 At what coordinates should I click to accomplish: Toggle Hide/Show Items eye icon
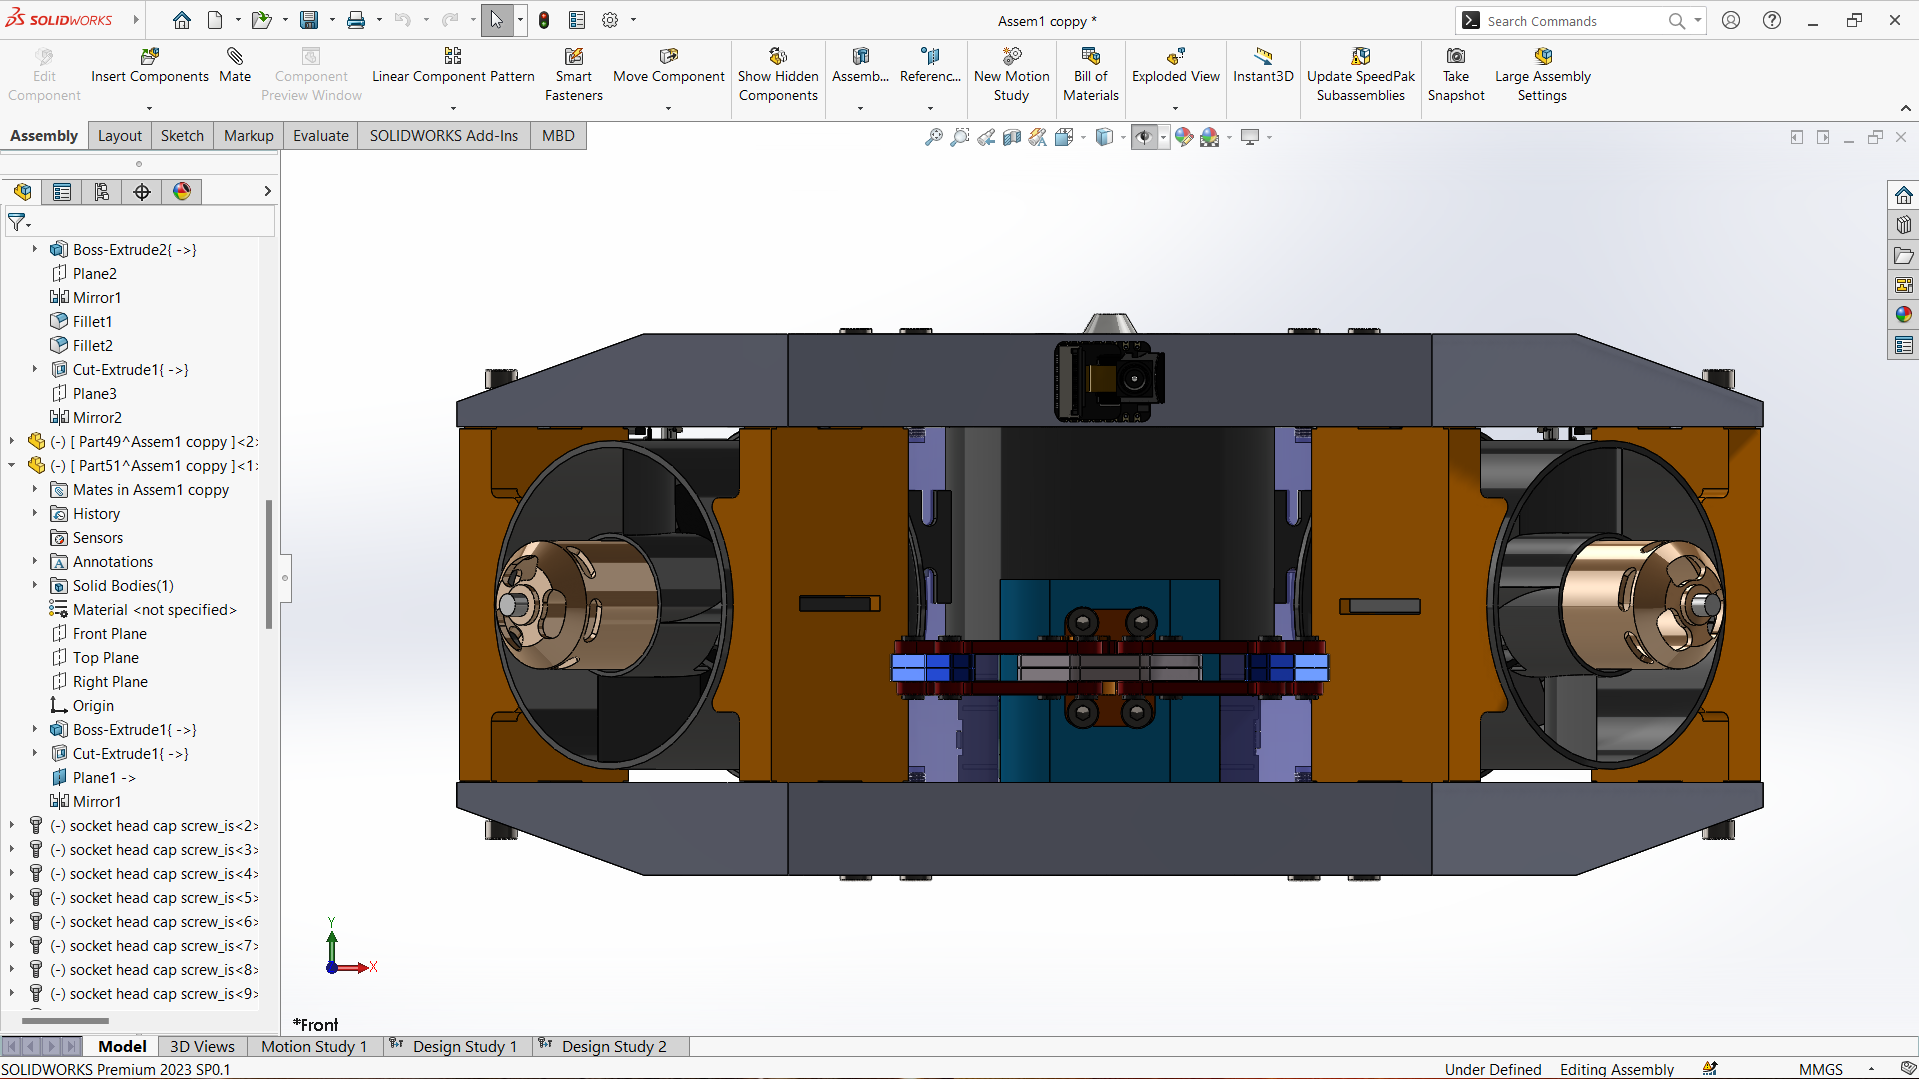click(1144, 137)
